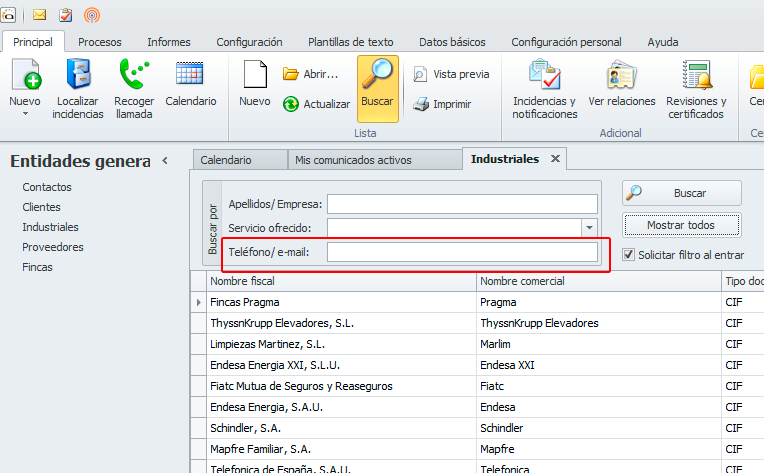The image size is (764, 473).
Task: Open Incidencias y notificaciones
Action: point(545,89)
